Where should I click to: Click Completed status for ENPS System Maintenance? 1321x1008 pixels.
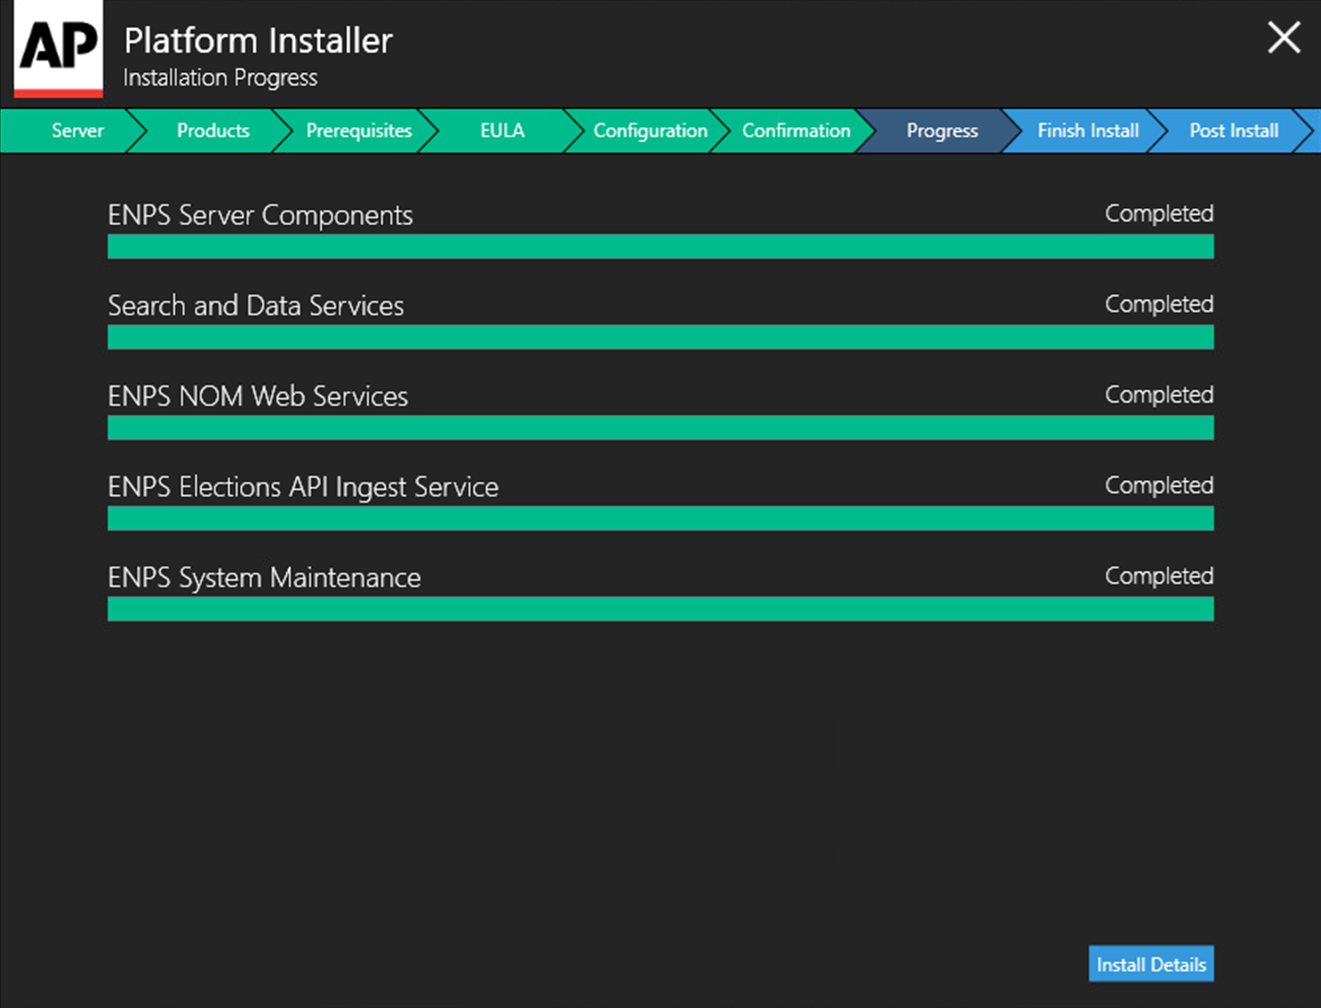click(1159, 576)
